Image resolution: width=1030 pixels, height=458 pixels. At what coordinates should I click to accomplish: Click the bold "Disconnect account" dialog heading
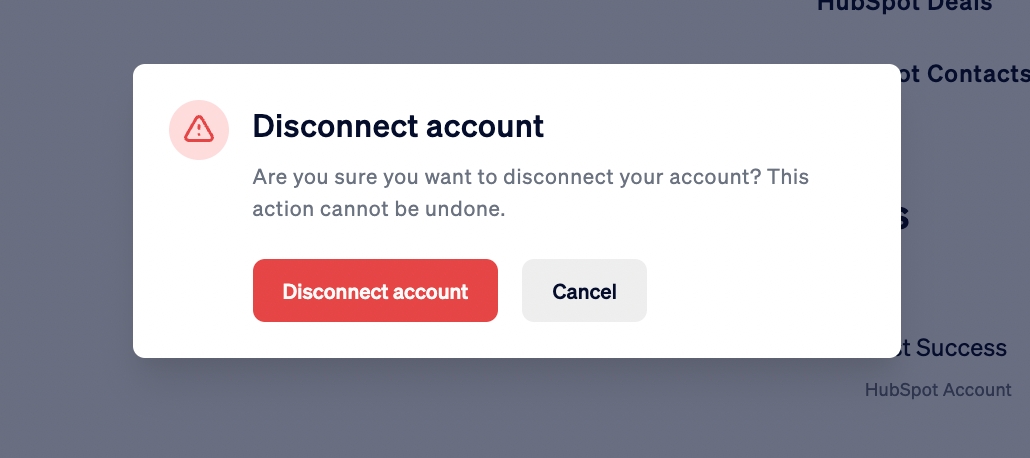(398, 126)
